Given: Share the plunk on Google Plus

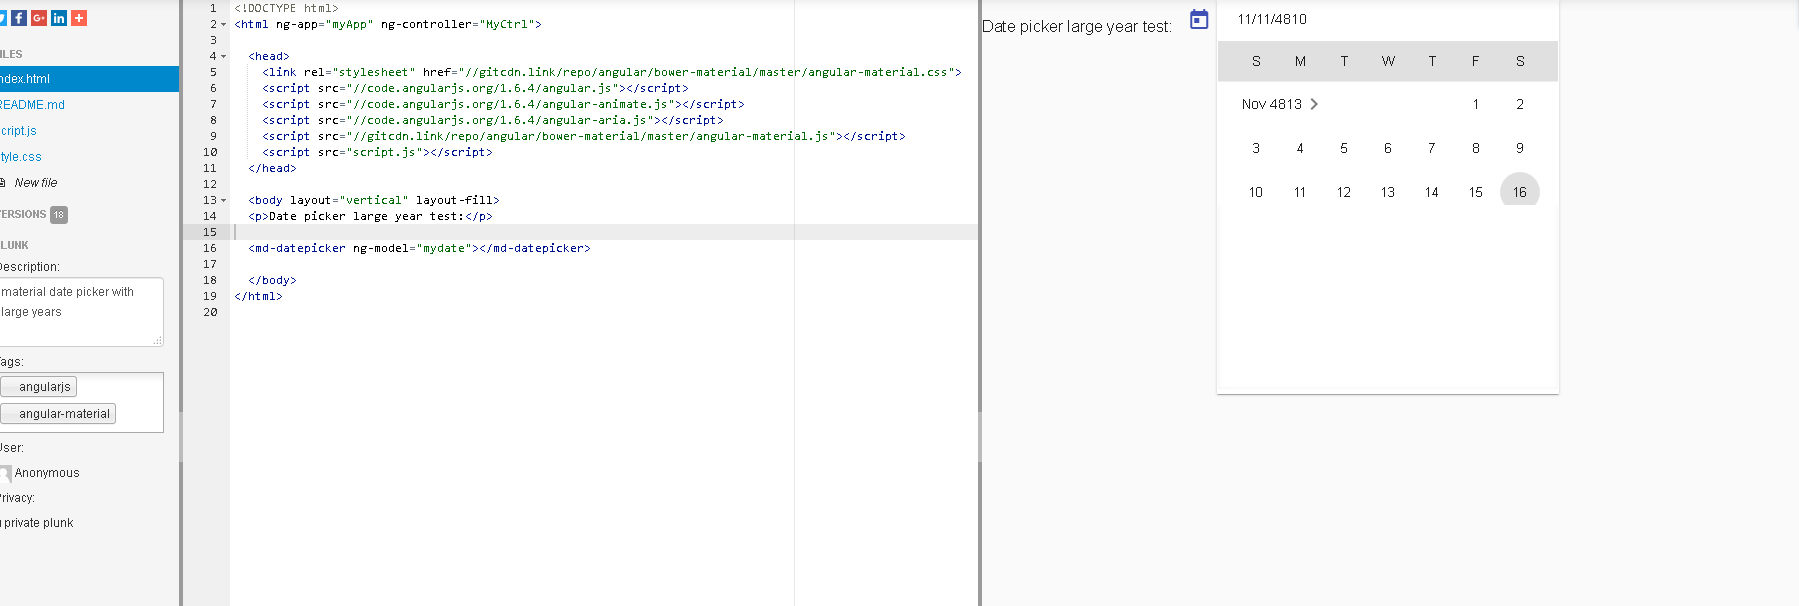Looking at the screenshot, I should point(39,18).
